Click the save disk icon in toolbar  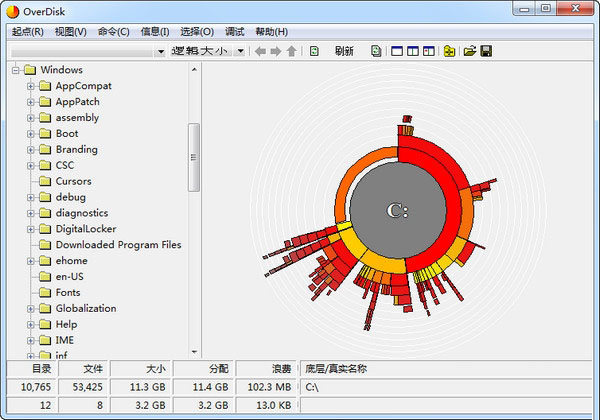pyautogui.click(x=486, y=51)
